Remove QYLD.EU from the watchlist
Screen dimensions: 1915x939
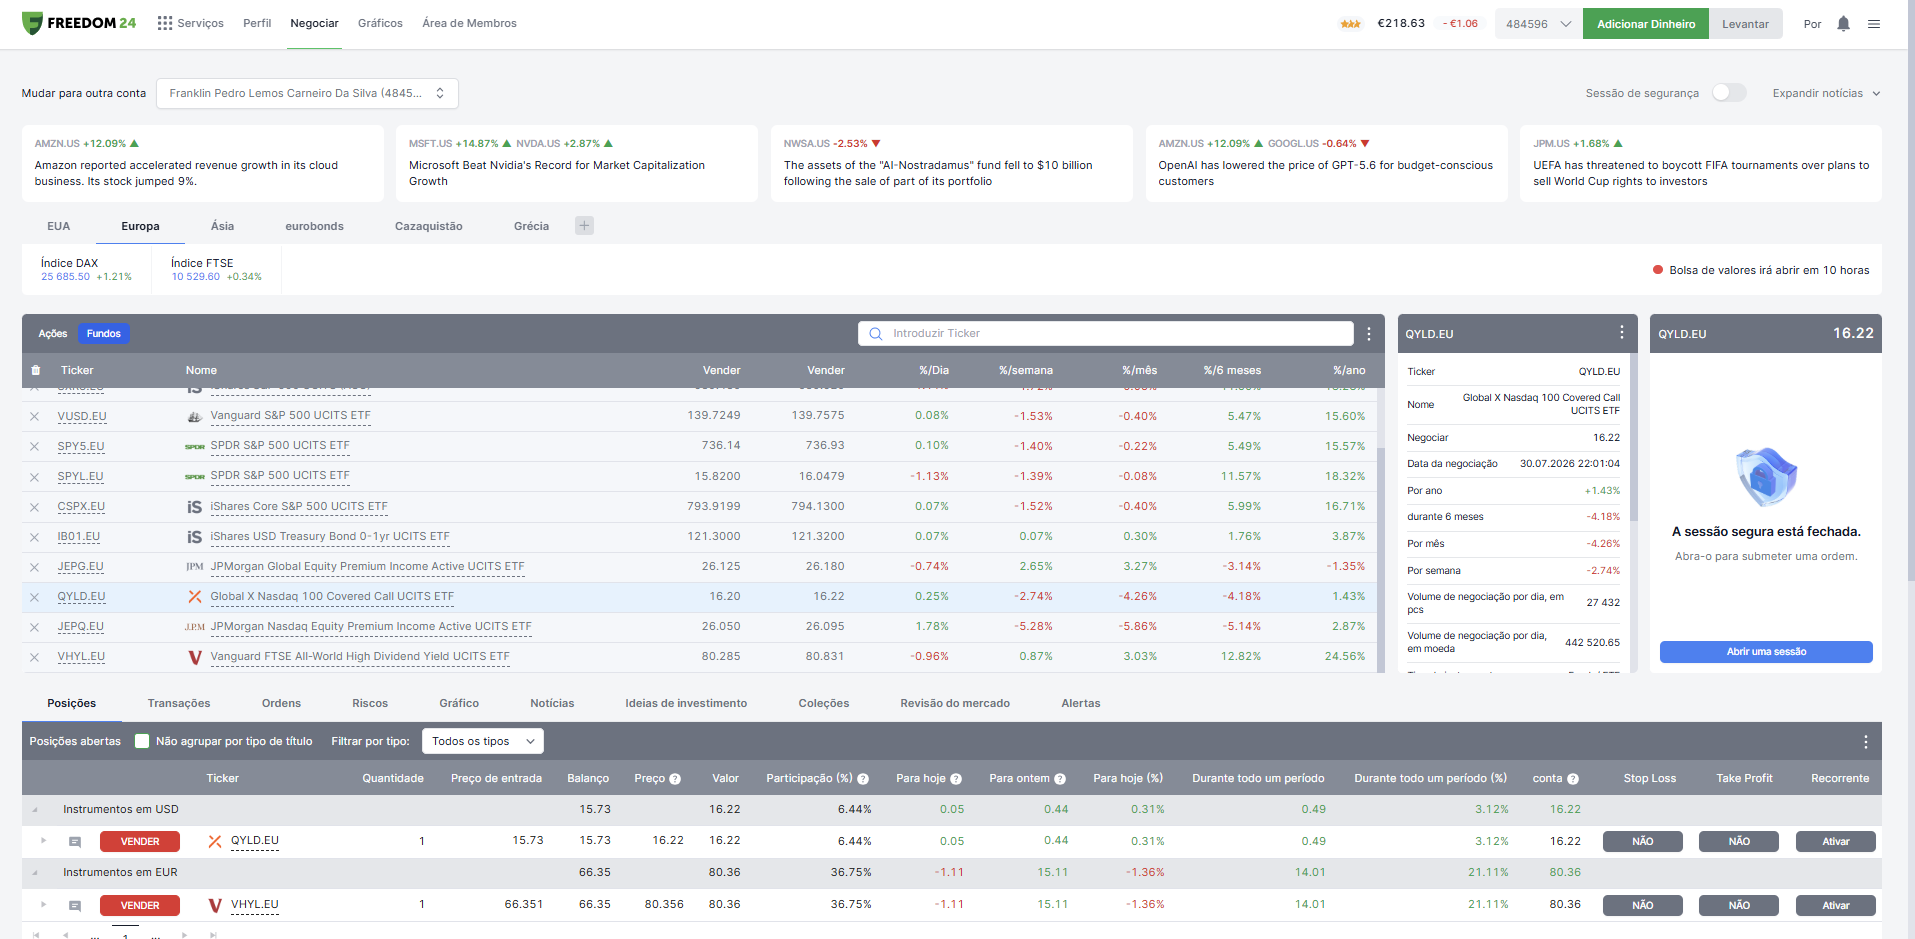35,597
